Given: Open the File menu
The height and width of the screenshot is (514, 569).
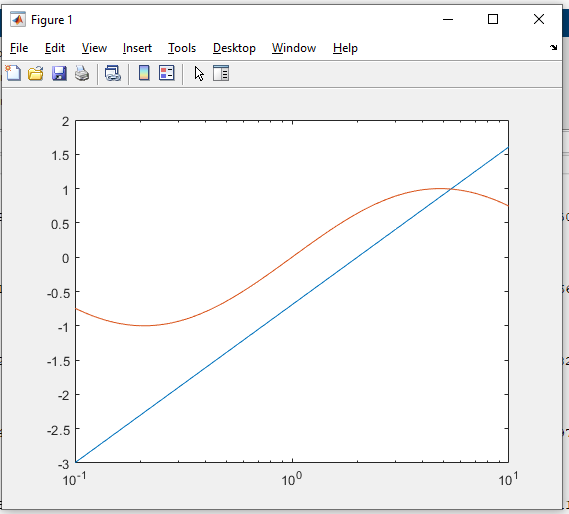Looking at the screenshot, I should [x=19, y=48].
